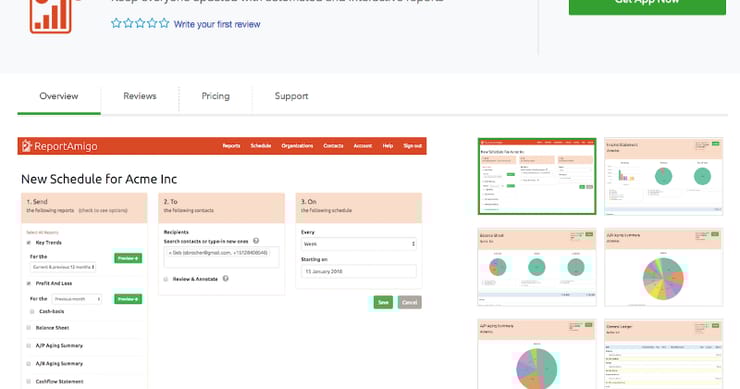The height and width of the screenshot is (389, 740).
Task: Give a one-star rating
Action: (x=116, y=23)
